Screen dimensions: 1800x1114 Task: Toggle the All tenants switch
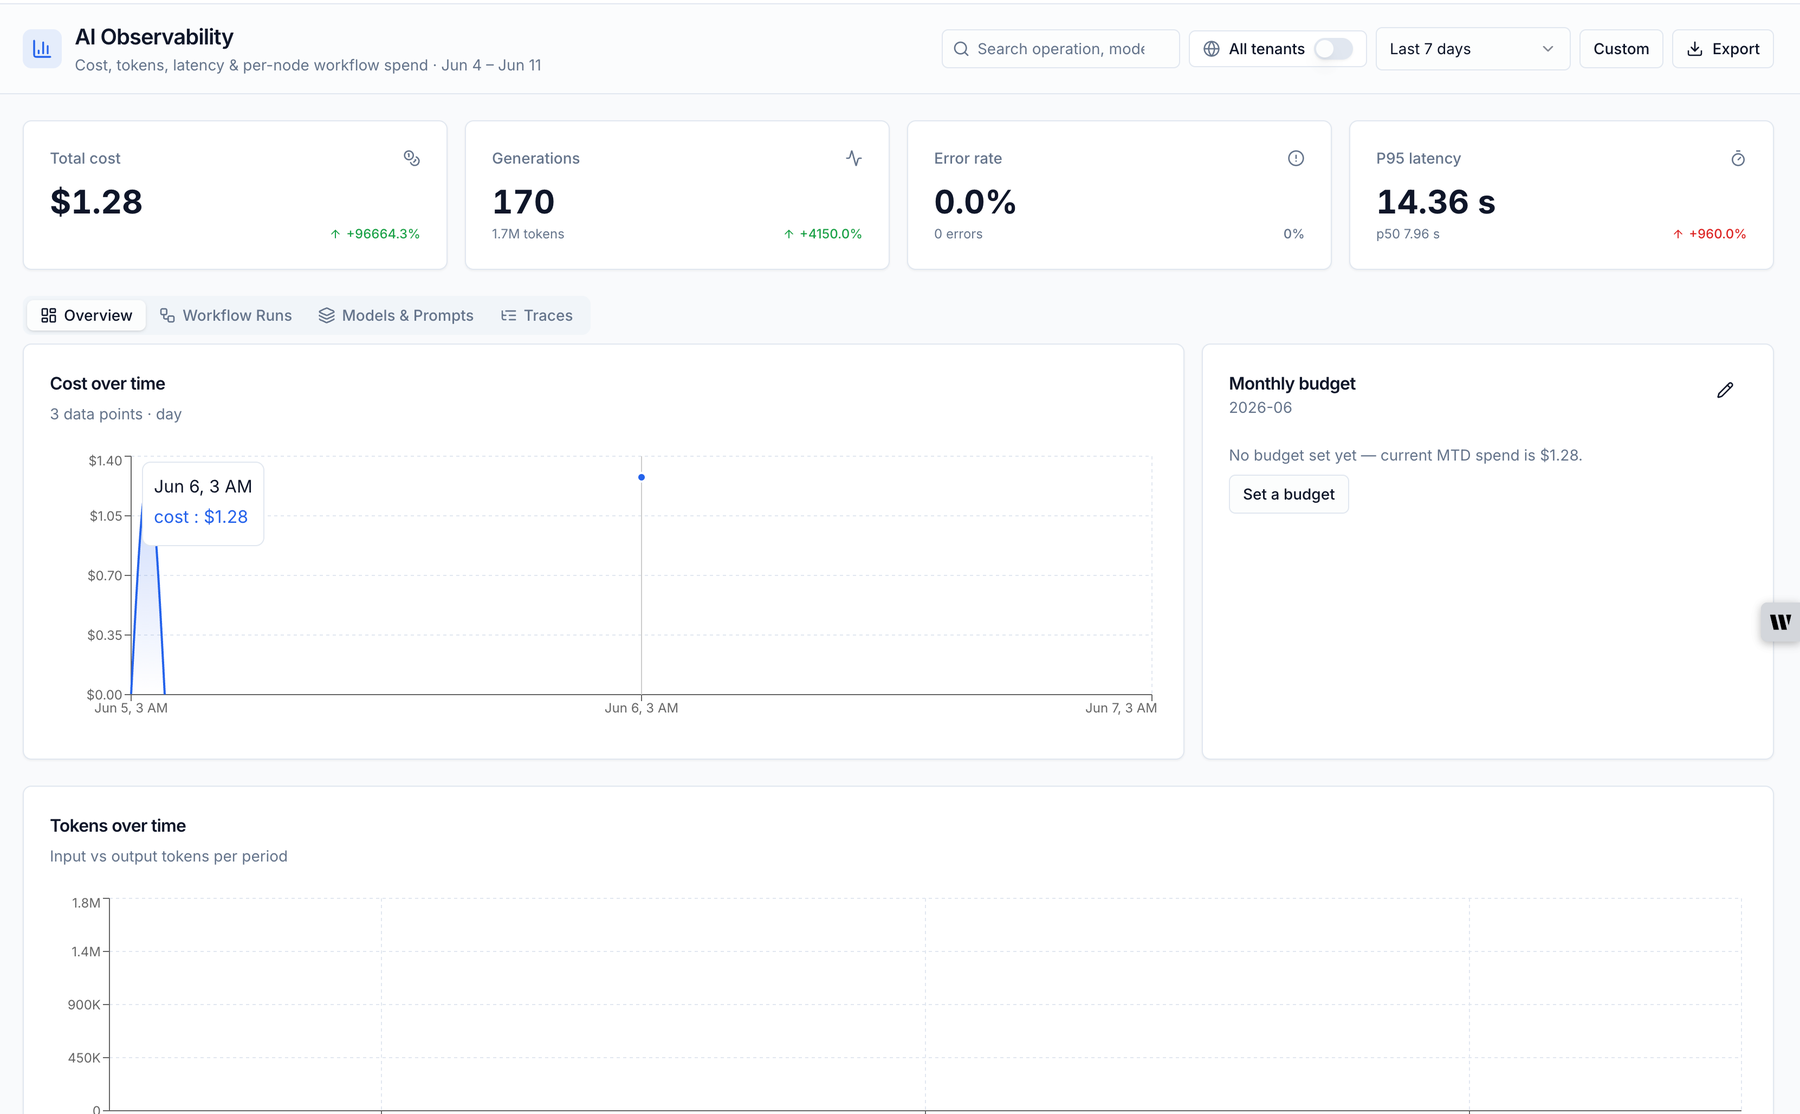[1333, 49]
